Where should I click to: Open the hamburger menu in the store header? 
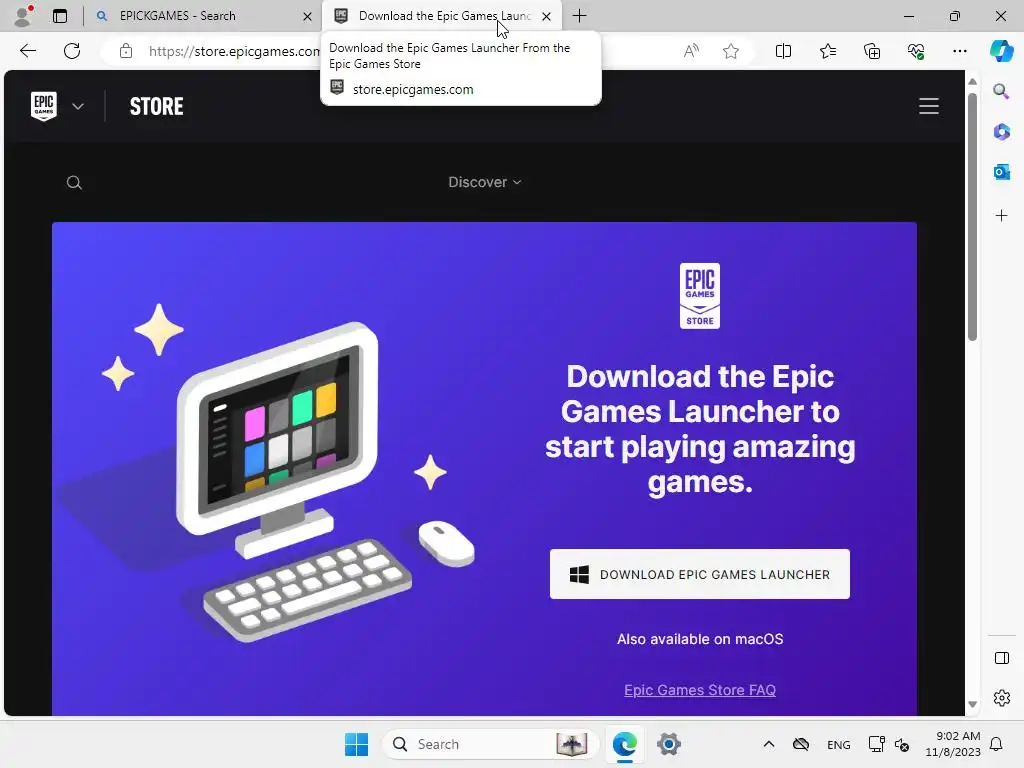point(929,106)
